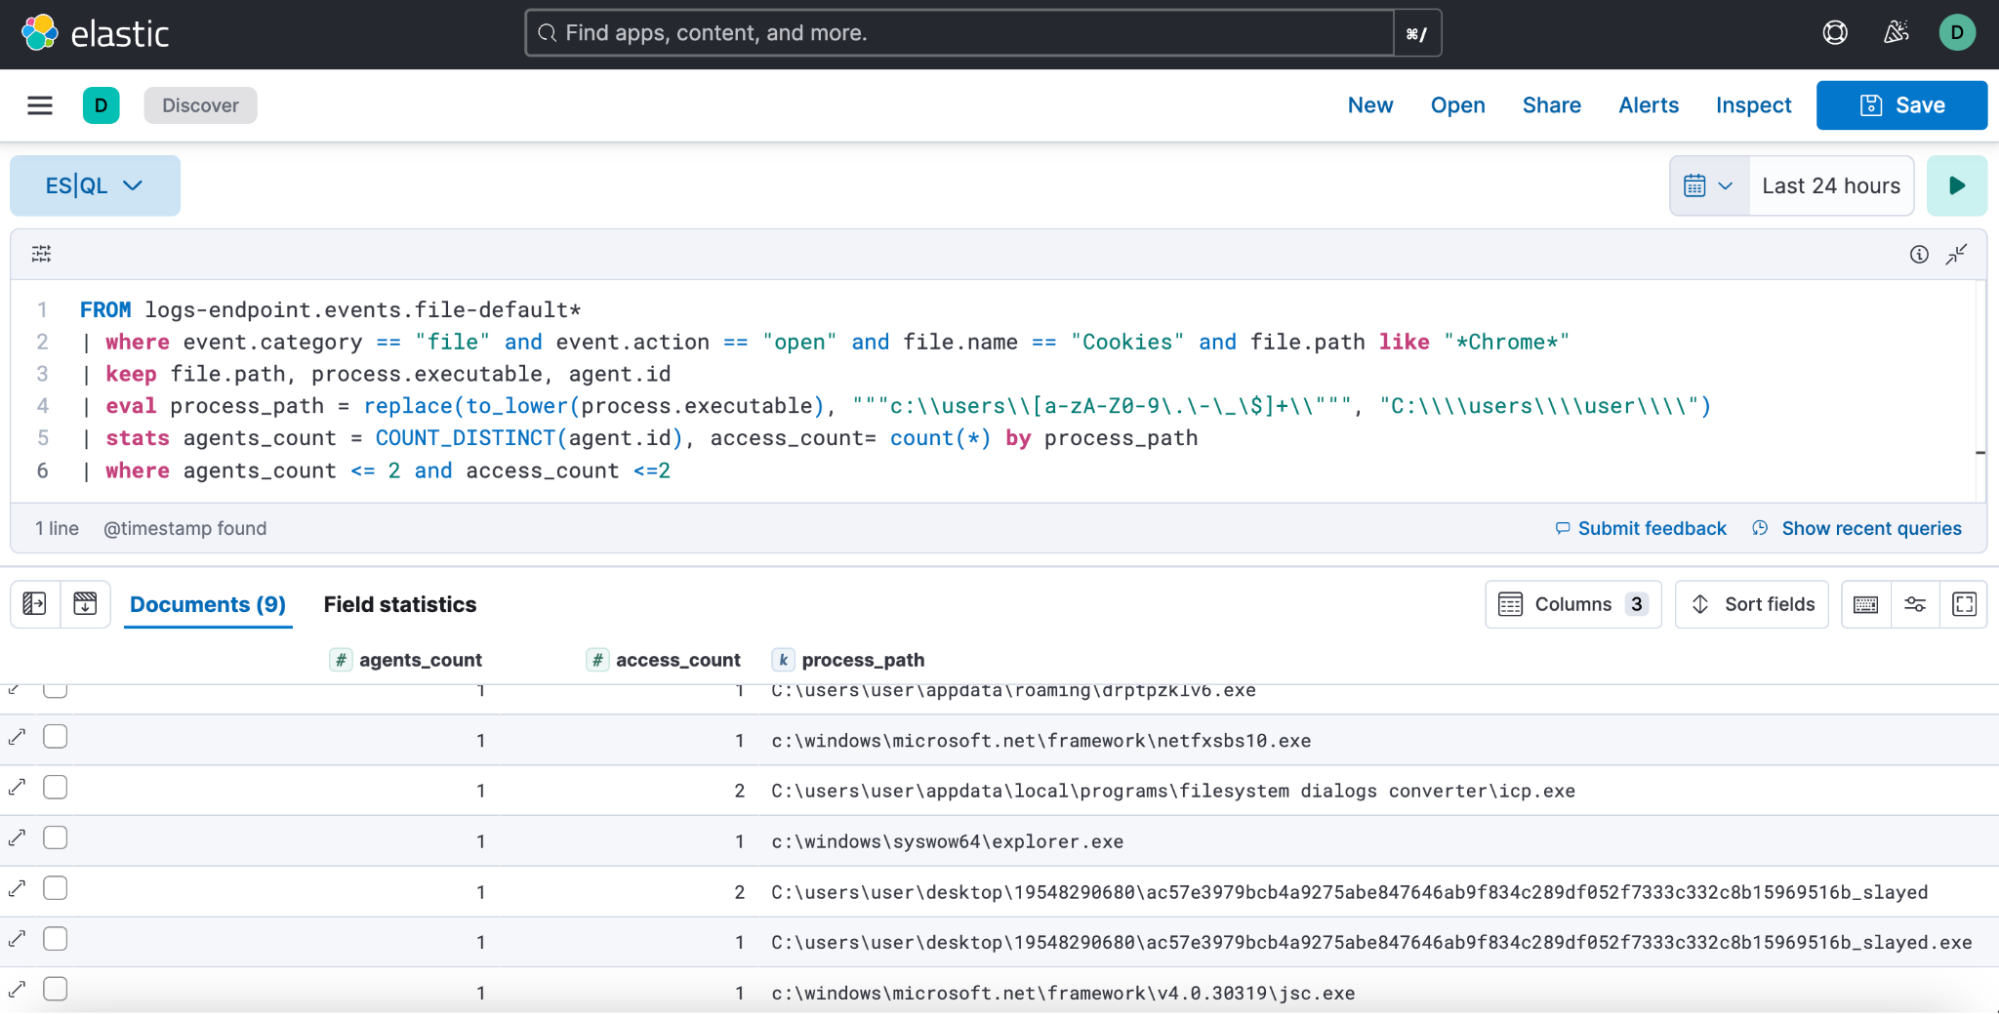This screenshot has height=1014, width=1999.
Task: Open the newsfeed celebration icon
Action: (1896, 33)
